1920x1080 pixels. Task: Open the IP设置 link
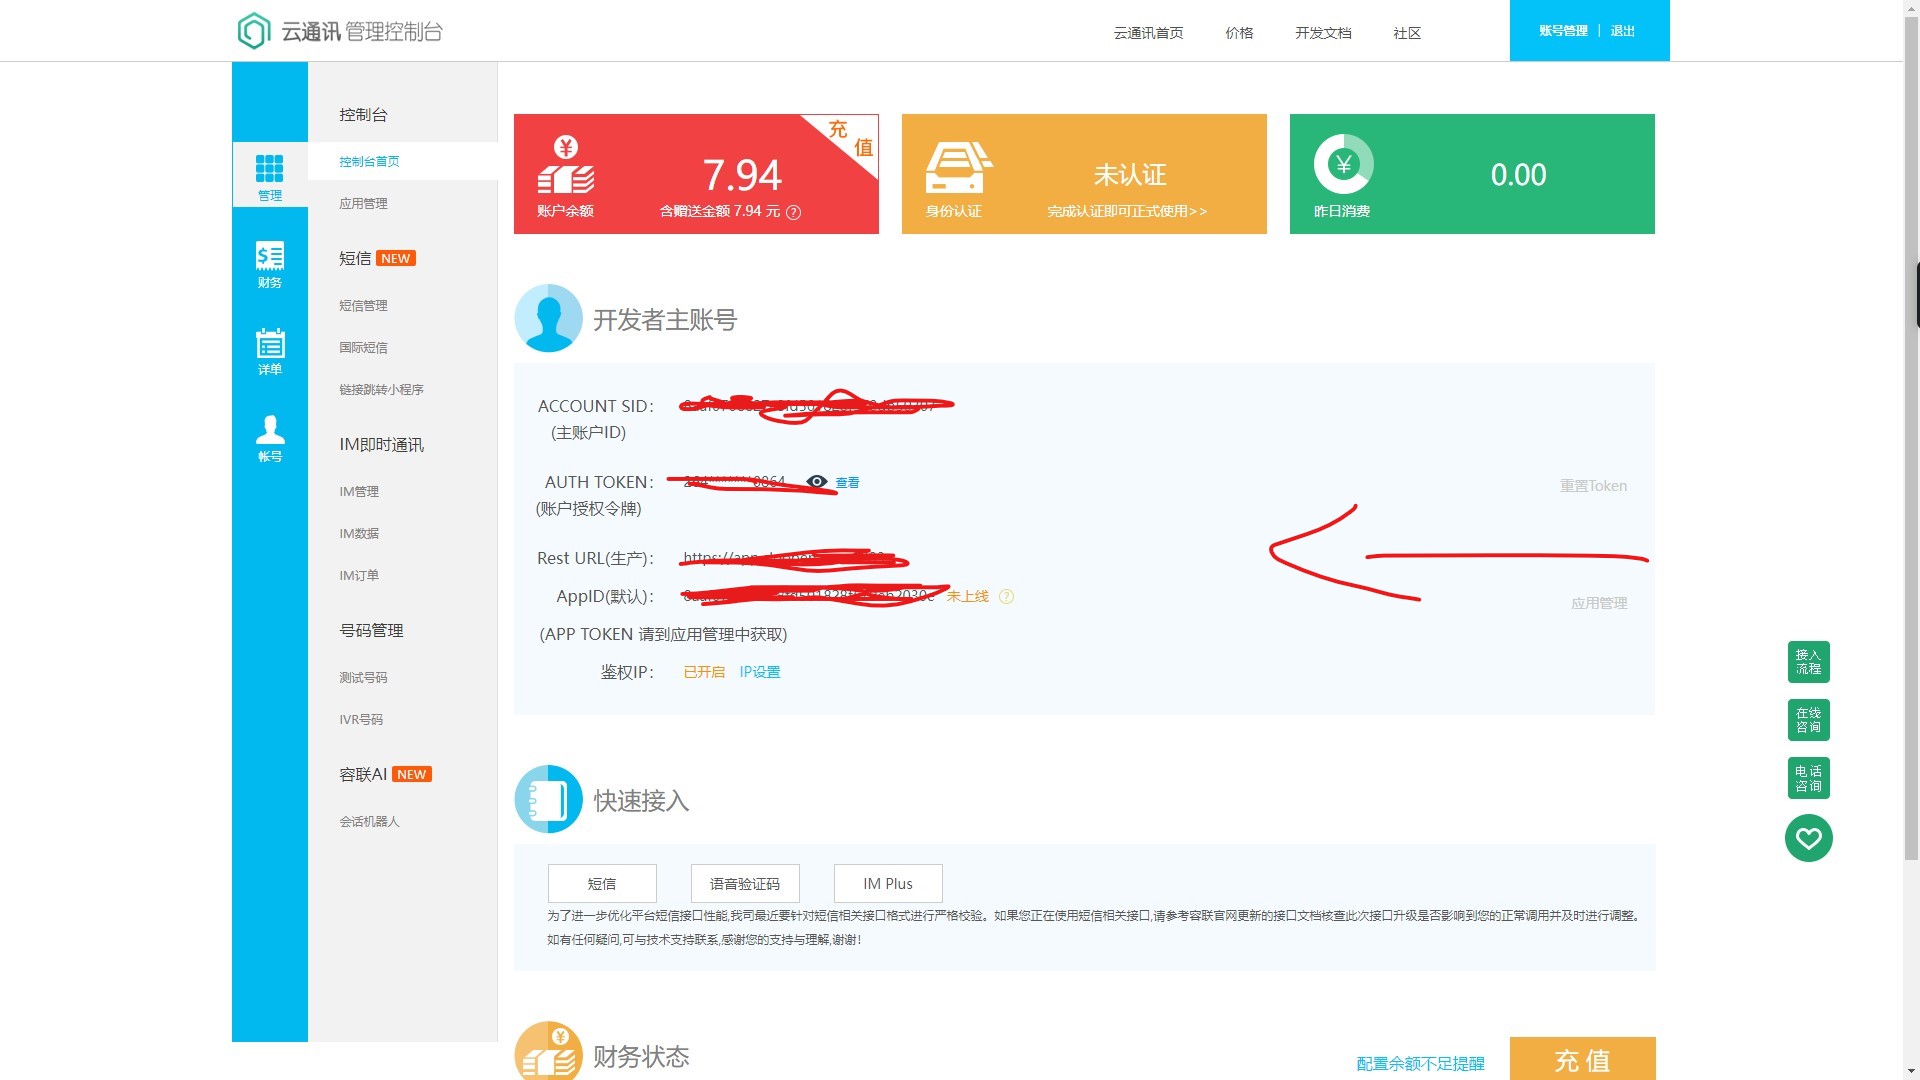click(x=760, y=672)
